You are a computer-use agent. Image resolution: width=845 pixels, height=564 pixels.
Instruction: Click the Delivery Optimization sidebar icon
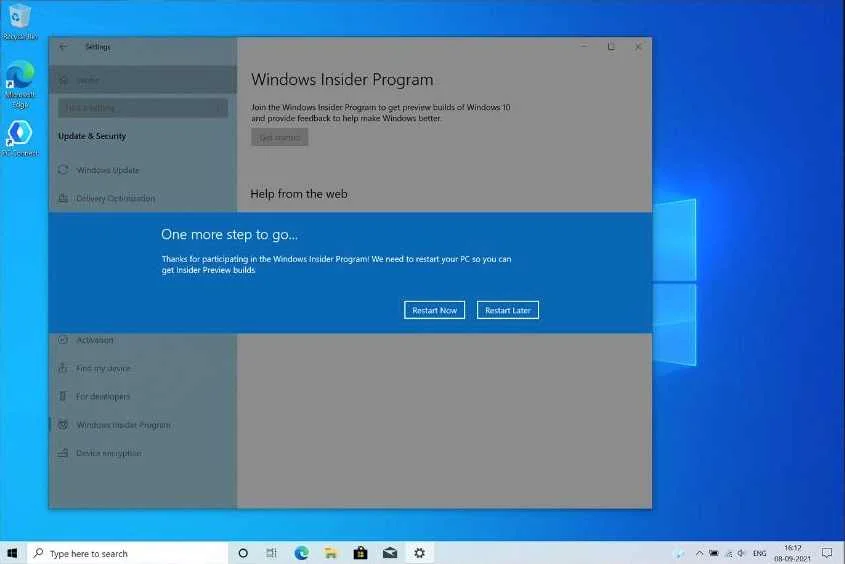pyautogui.click(x=63, y=198)
